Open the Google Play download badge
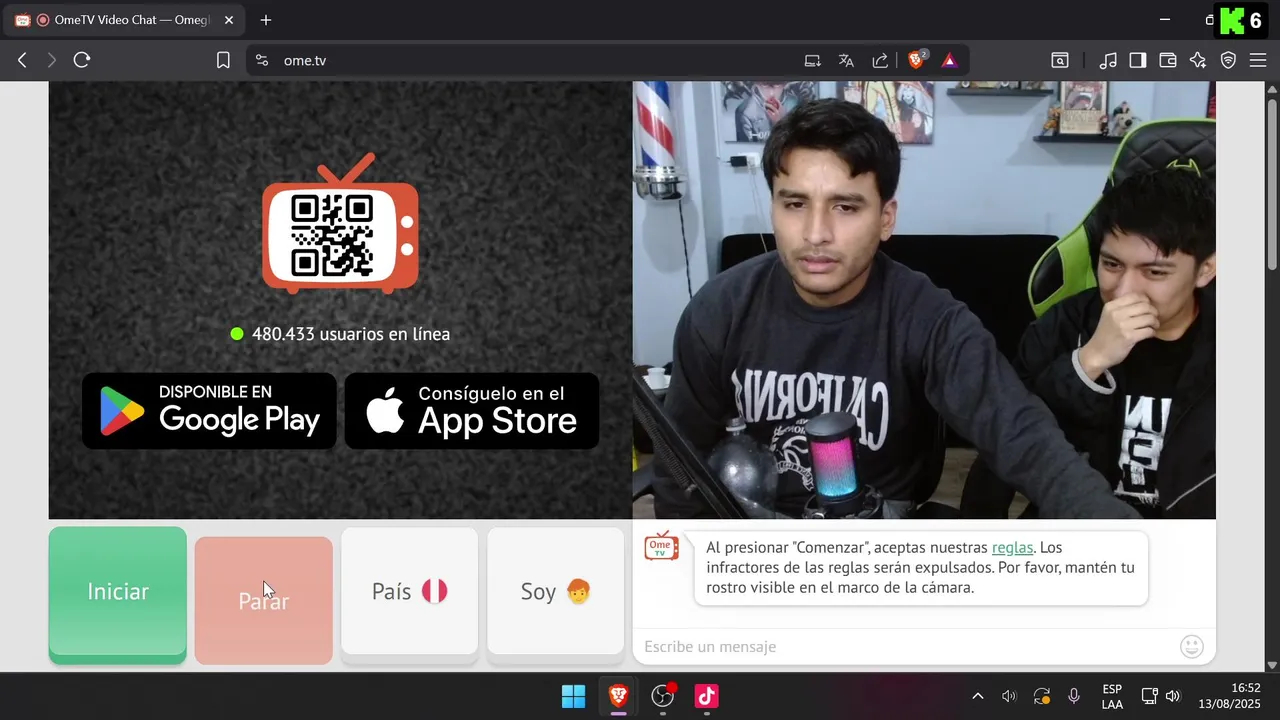The height and width of the screenshot is (720, 1280). (209, 410)
